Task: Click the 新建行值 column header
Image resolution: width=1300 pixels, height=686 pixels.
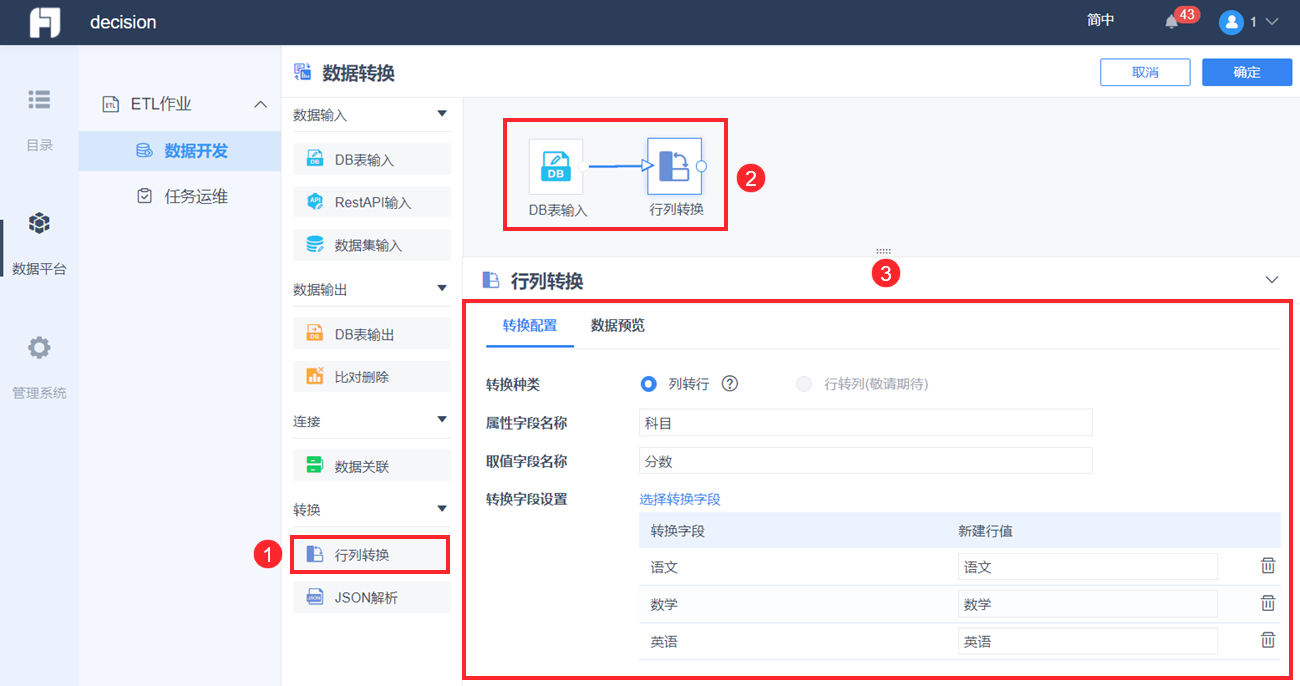Action: coord(985,531)
